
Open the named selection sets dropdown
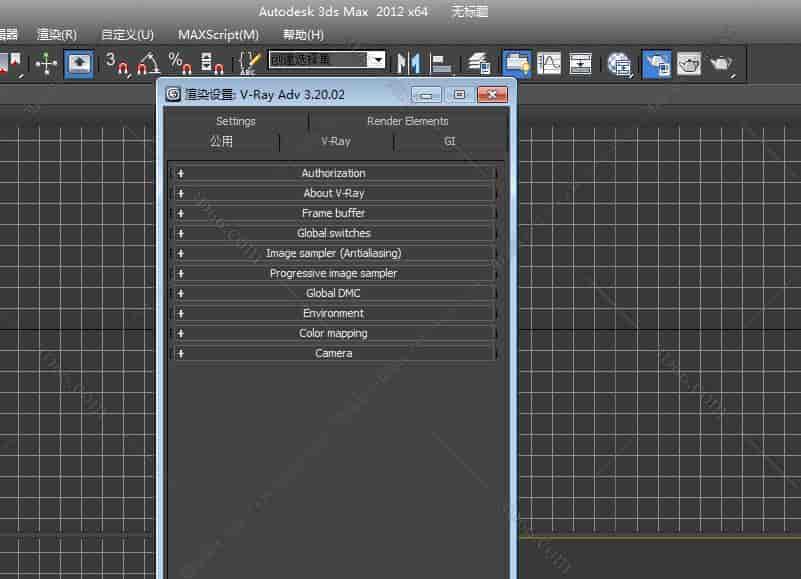click(x=376, y=60)
